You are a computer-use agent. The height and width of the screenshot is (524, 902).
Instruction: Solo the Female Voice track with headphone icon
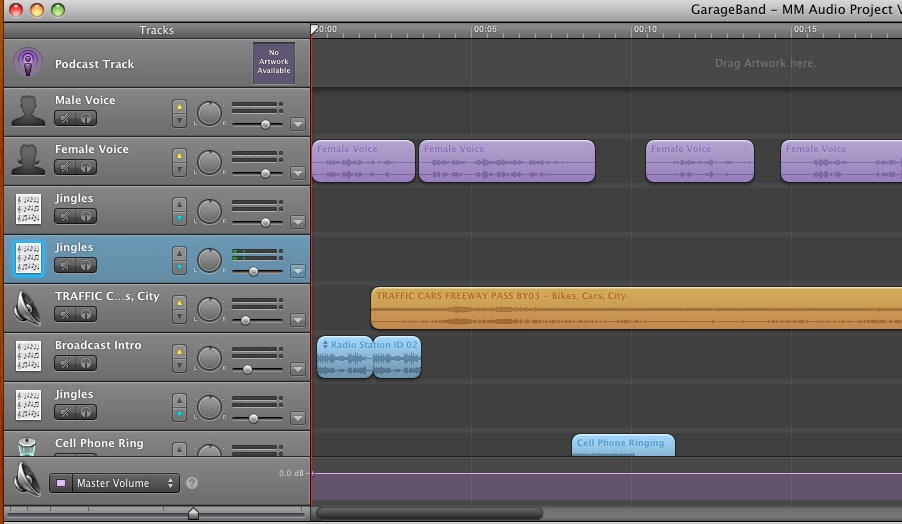(x=86, y=167)
